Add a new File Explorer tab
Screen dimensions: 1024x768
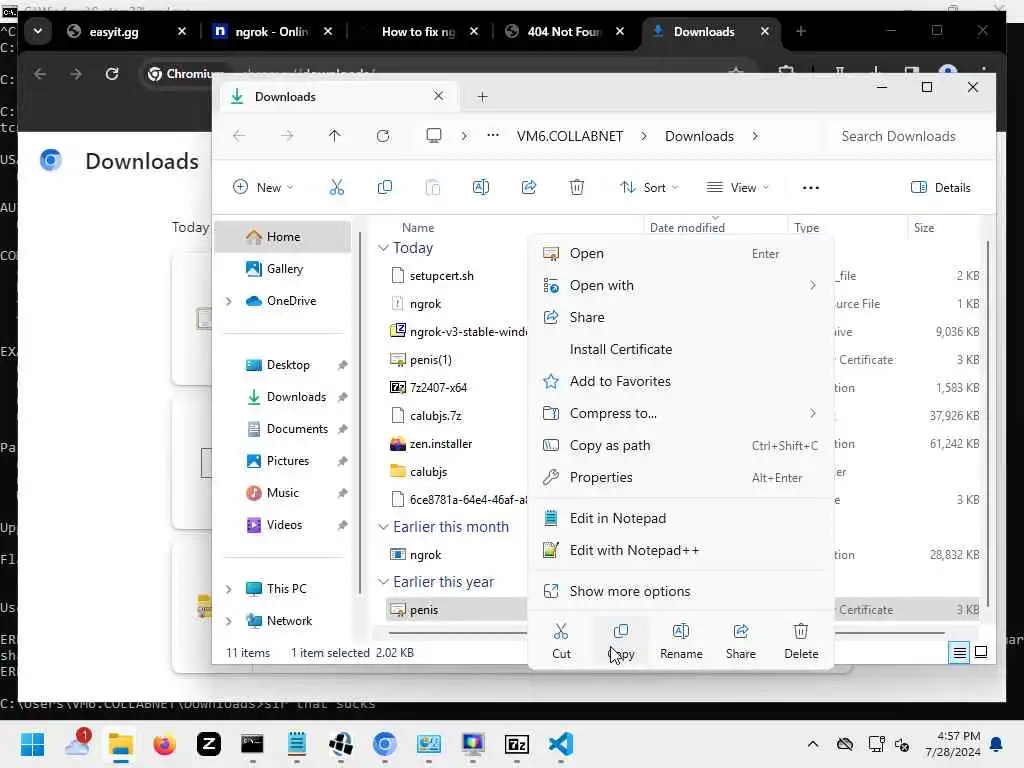483,97
